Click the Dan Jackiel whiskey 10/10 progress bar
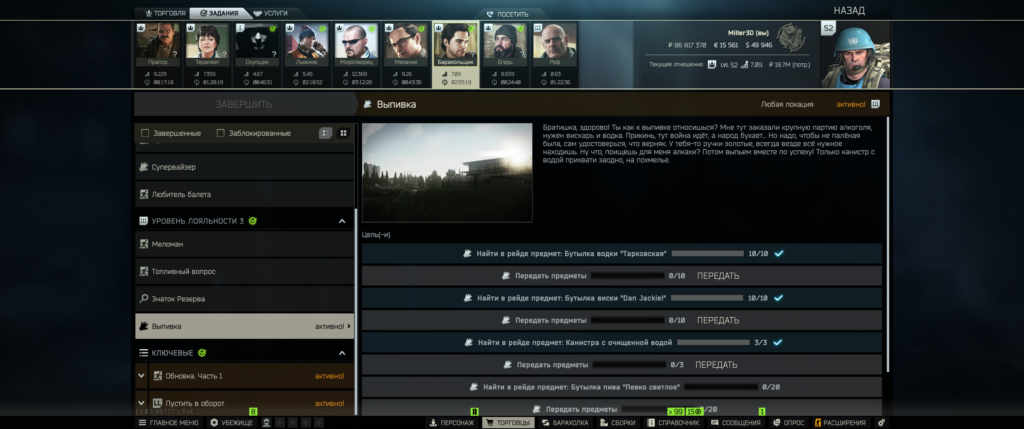 707,298
